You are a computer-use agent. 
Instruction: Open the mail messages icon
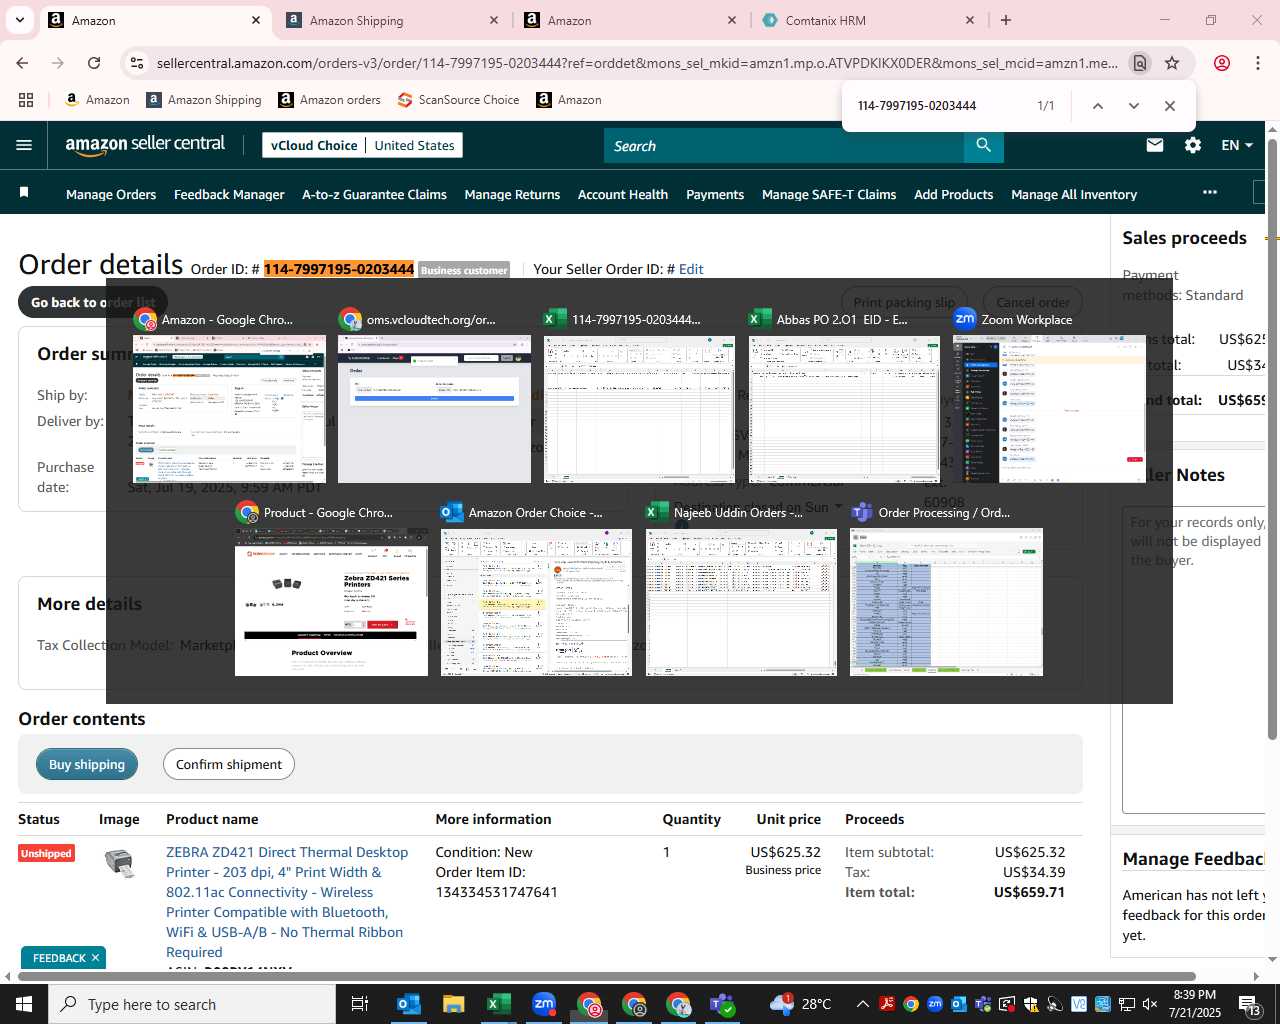(1155, 145)
